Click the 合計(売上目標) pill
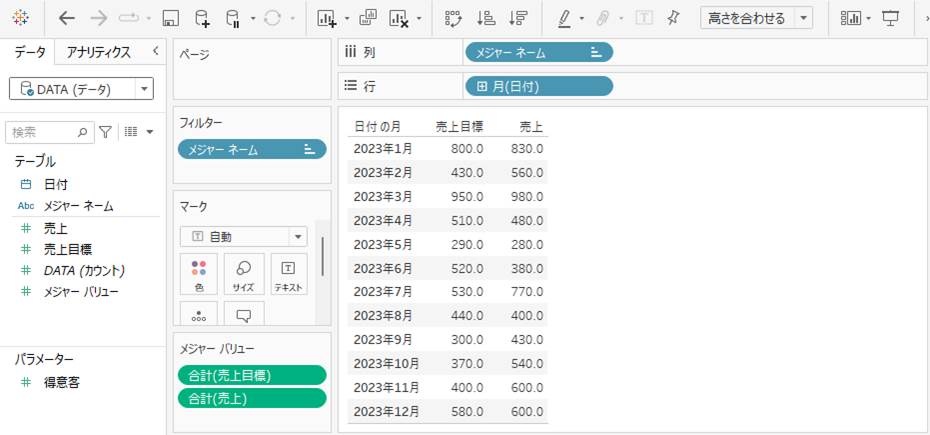The height and width of the screenshot is (435, 930). pos(252,375)
